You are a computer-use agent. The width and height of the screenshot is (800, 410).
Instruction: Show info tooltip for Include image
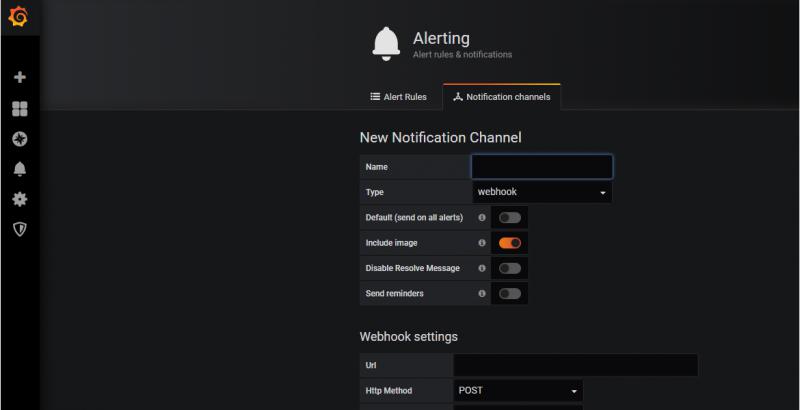click(482, 243)
